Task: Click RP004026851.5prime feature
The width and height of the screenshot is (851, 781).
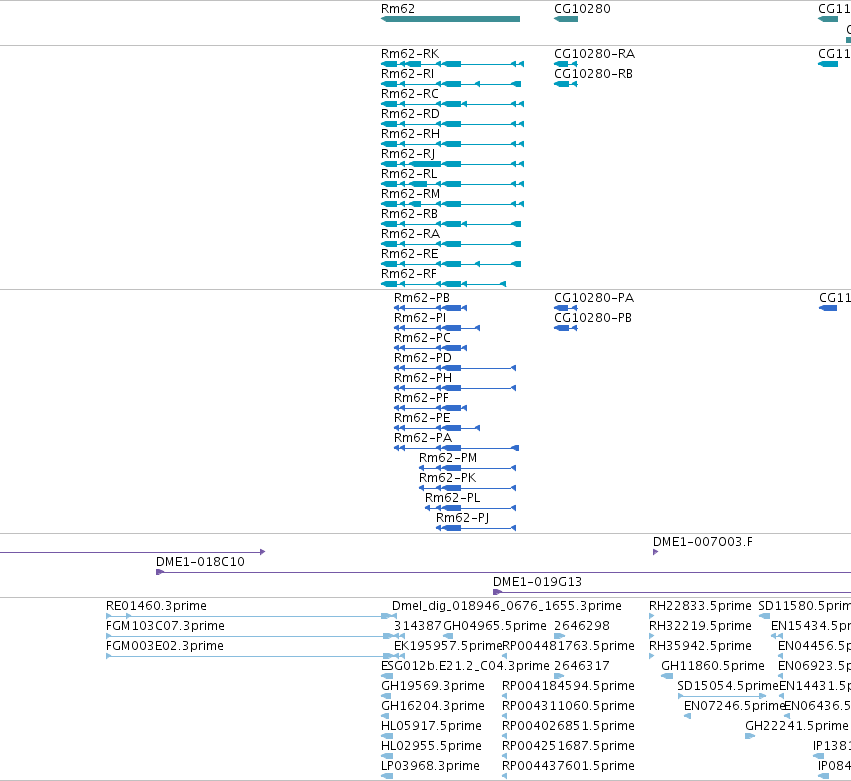Action: (x=505, y=736)
